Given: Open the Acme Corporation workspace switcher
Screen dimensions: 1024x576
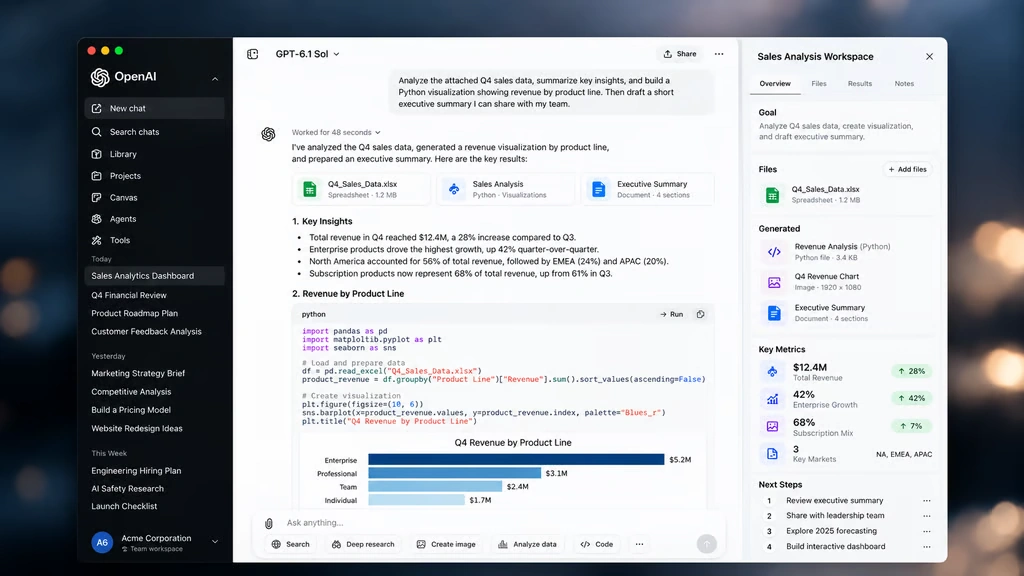Looking at the screenshot, I should click(154, 542).
